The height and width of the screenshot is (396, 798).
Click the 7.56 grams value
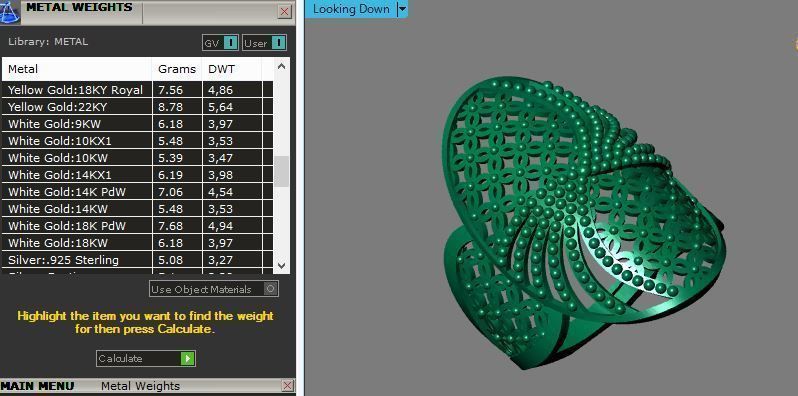170,90
